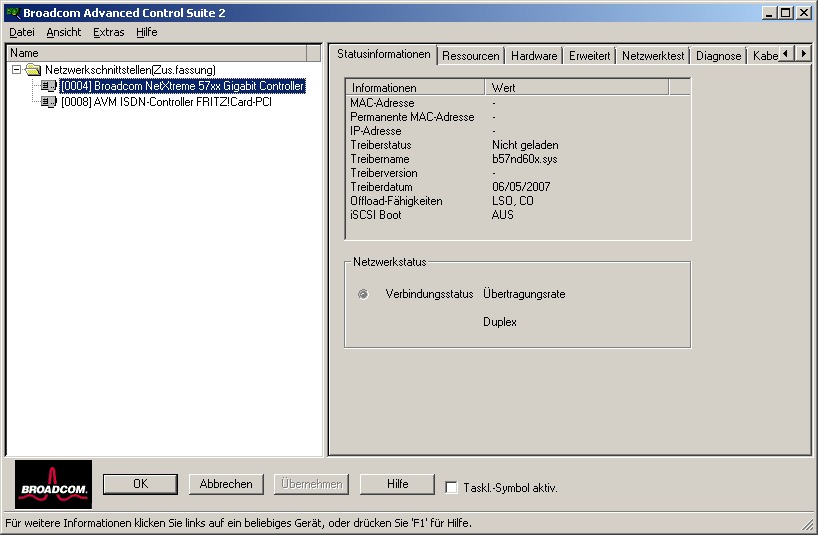Click the iSCSI Boot row label
The width and height of the screenshot is (818, 535).
pos(376,215)
